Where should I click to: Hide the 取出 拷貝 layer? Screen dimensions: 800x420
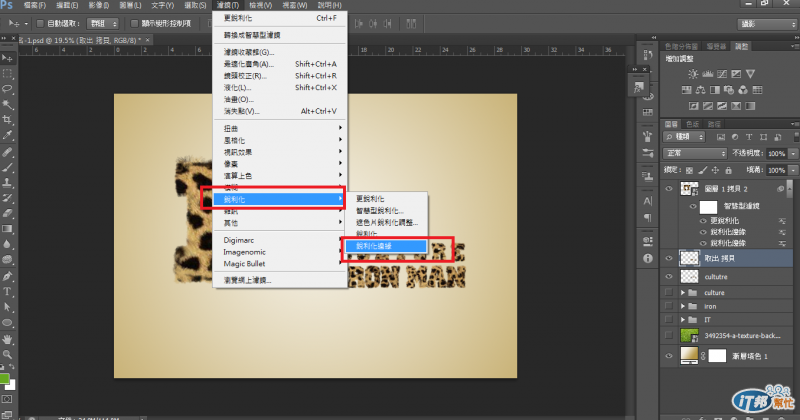(x=669, y=258)
